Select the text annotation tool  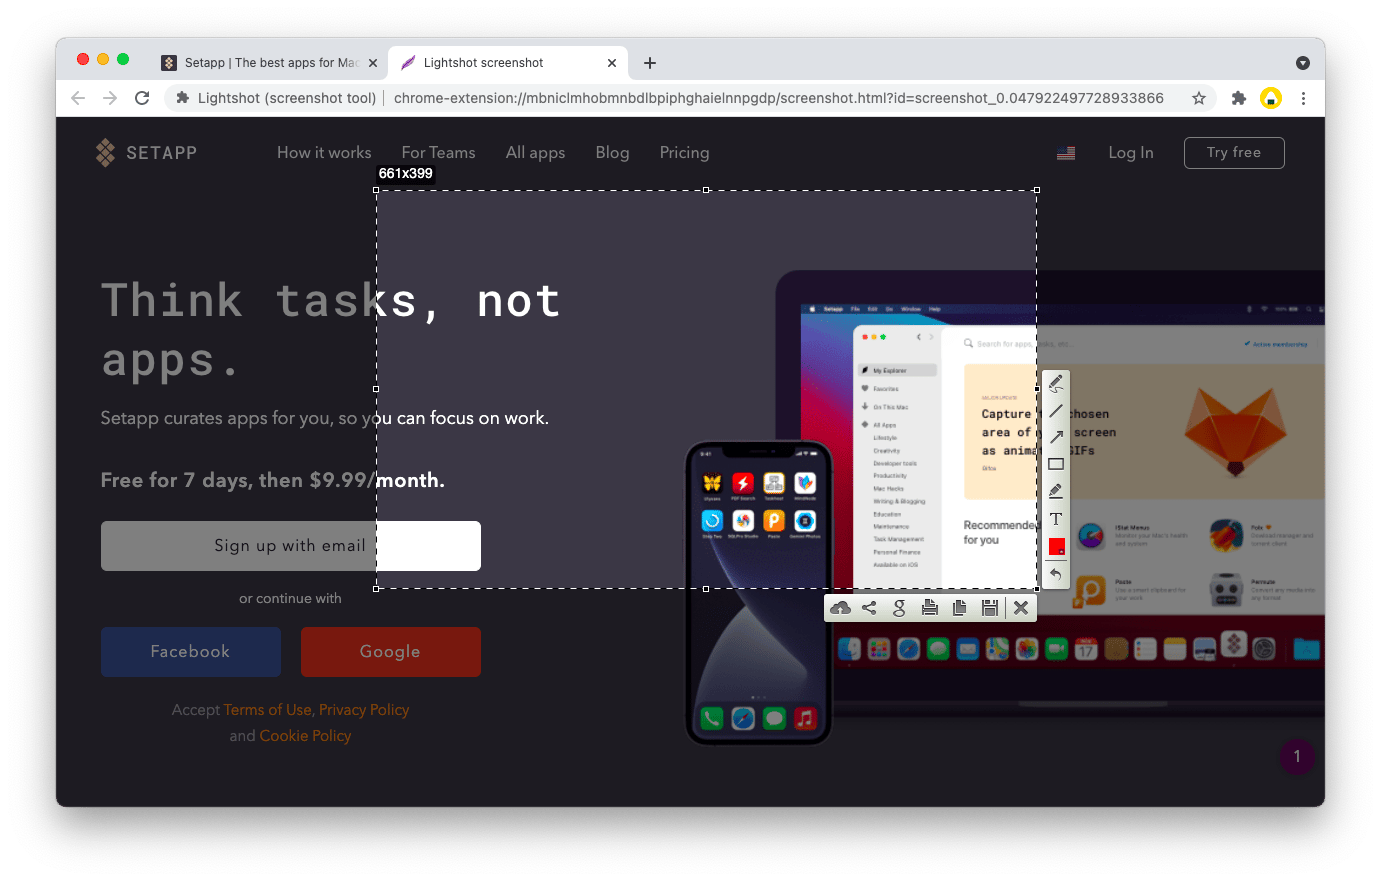(x=1056, y=519)
